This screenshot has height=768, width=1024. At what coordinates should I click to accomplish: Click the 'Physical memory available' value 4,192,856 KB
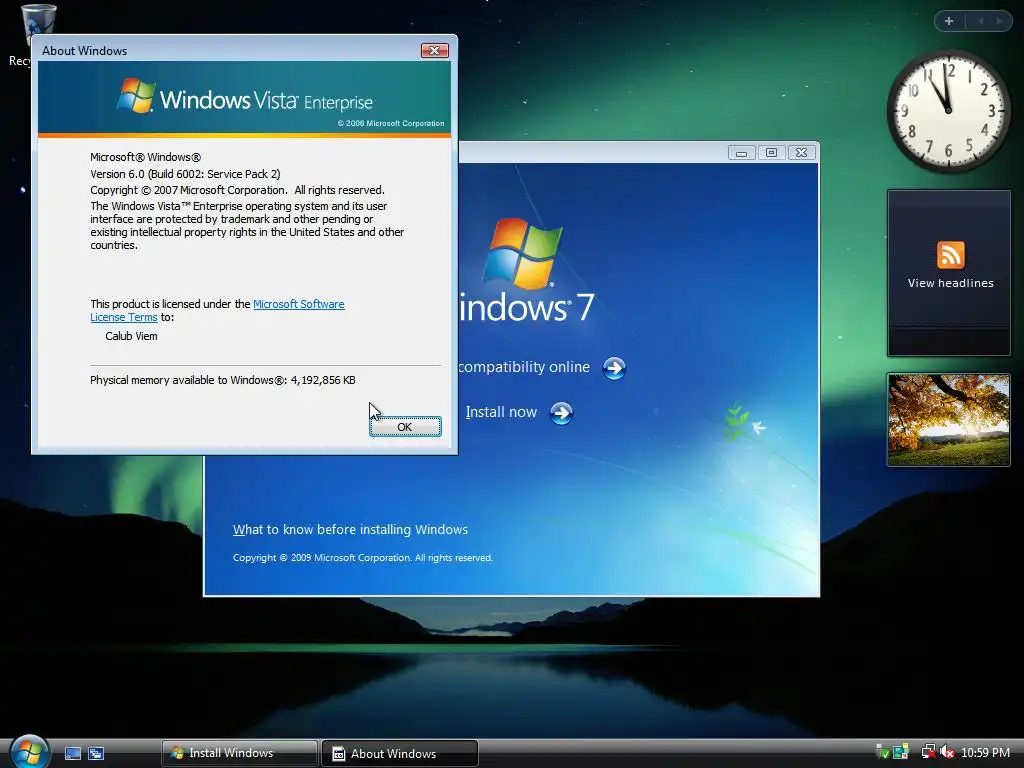click(323, 380)
